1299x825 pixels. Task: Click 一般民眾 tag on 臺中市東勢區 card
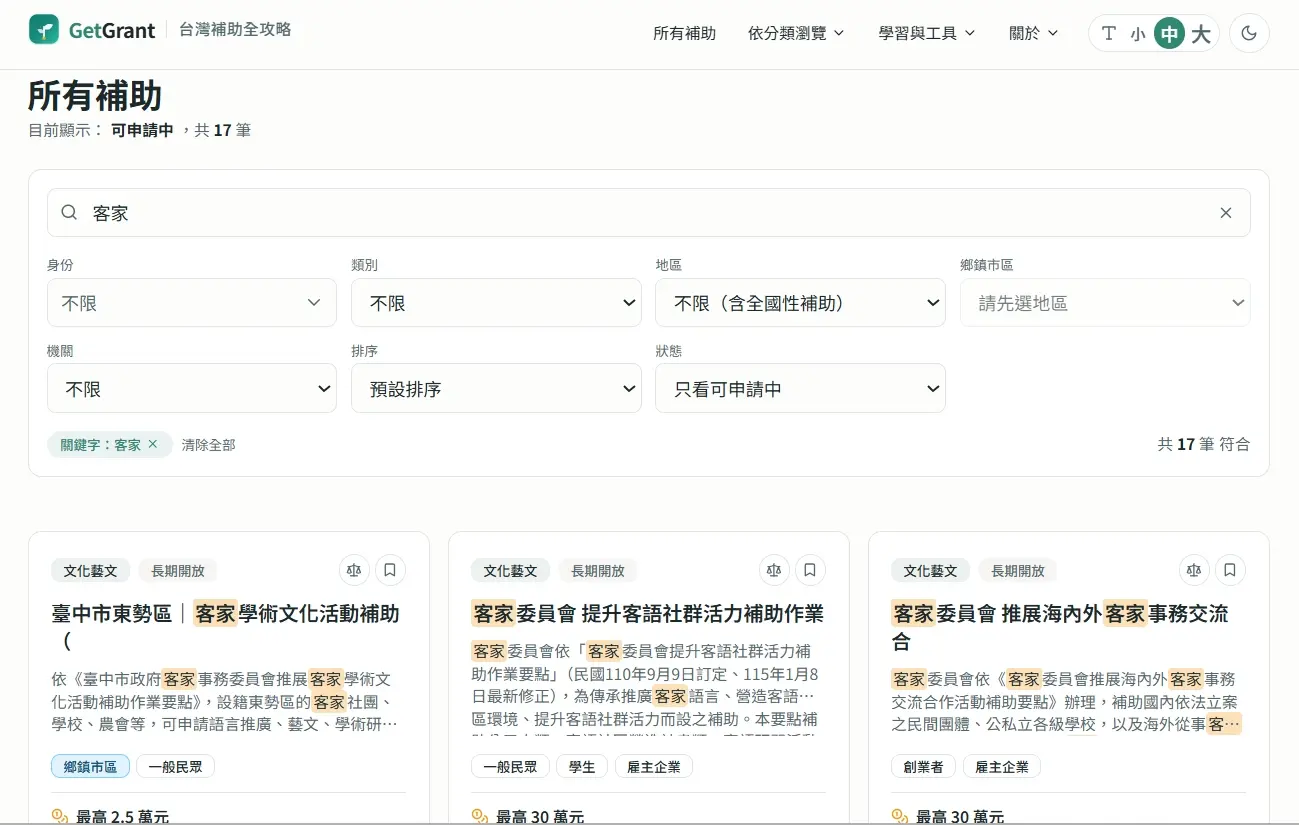click(175, 767)
